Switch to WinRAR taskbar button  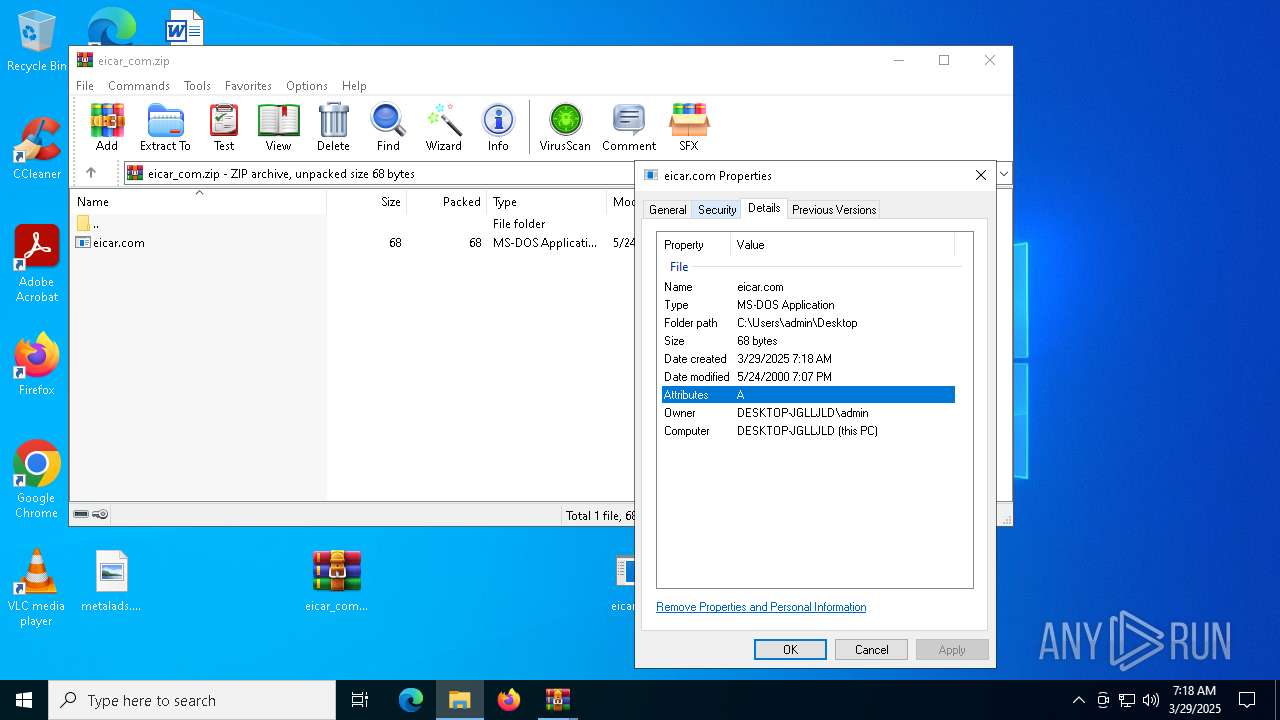point(558,700)
